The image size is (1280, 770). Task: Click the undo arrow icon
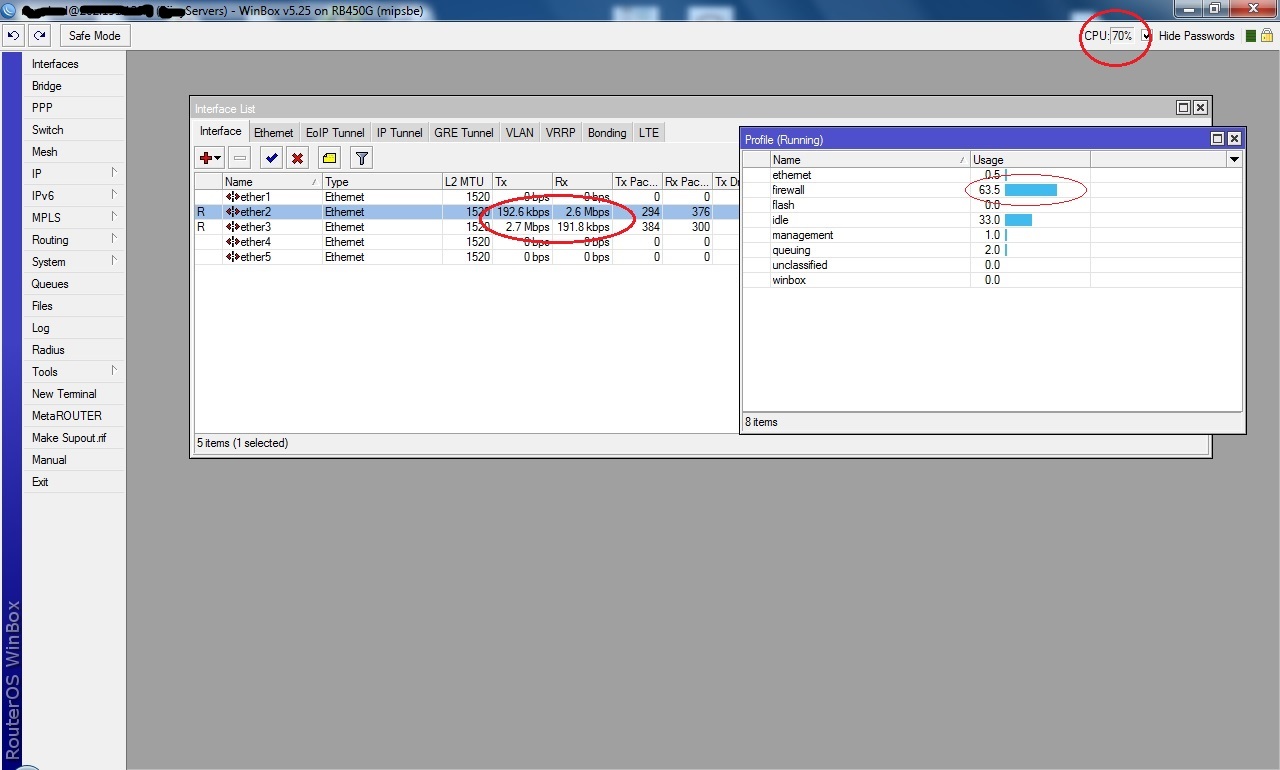pos(13,35)
